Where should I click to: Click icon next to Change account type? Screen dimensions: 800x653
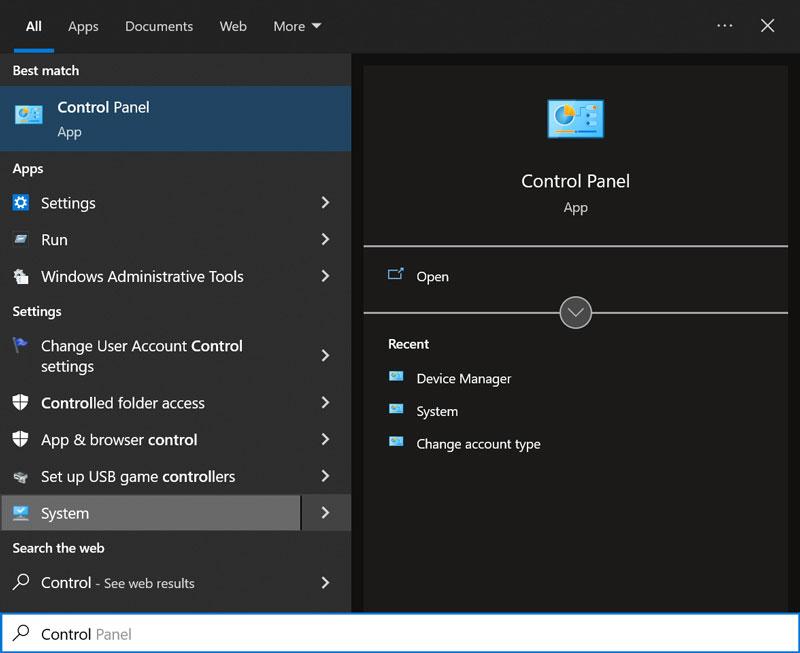click(x=396, y=442)
